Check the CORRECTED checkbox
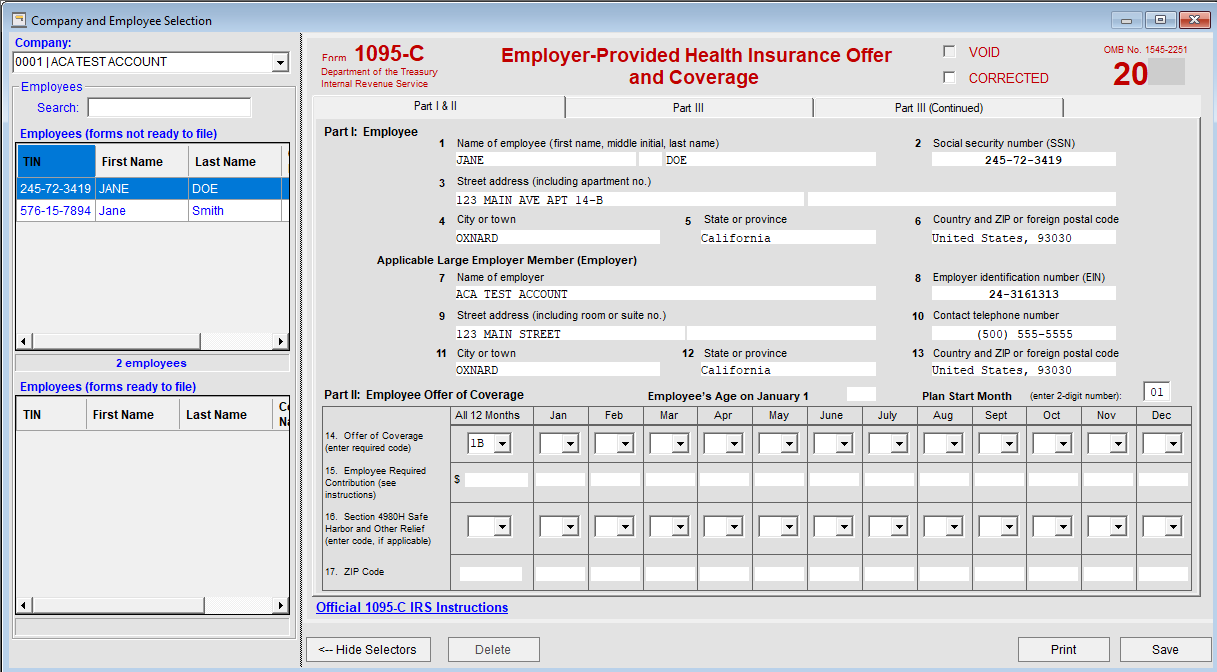The image size is (1217, 672). click(x=949, y=77)
